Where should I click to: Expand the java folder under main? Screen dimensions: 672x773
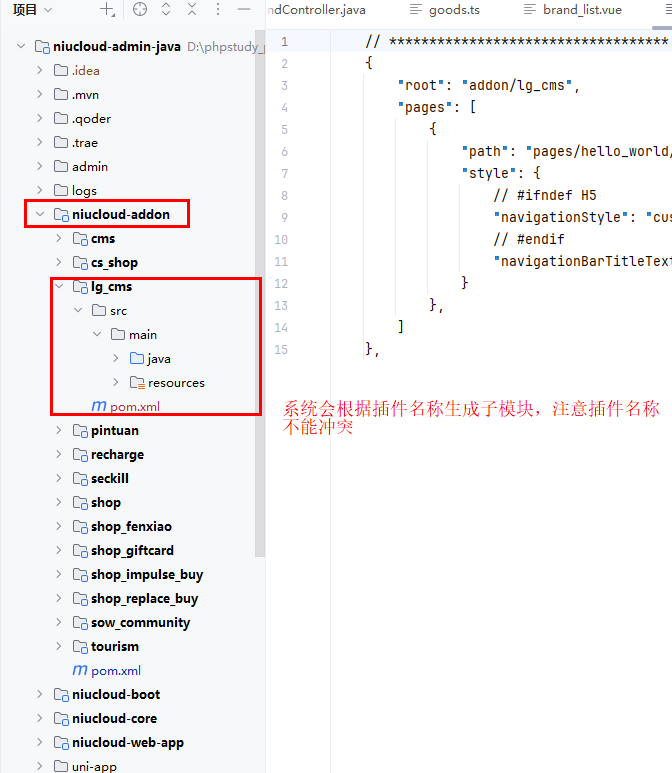(116, 359)
